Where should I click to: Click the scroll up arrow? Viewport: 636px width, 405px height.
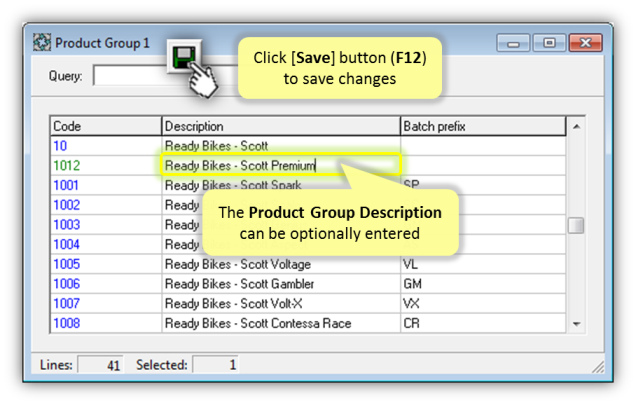576,127
